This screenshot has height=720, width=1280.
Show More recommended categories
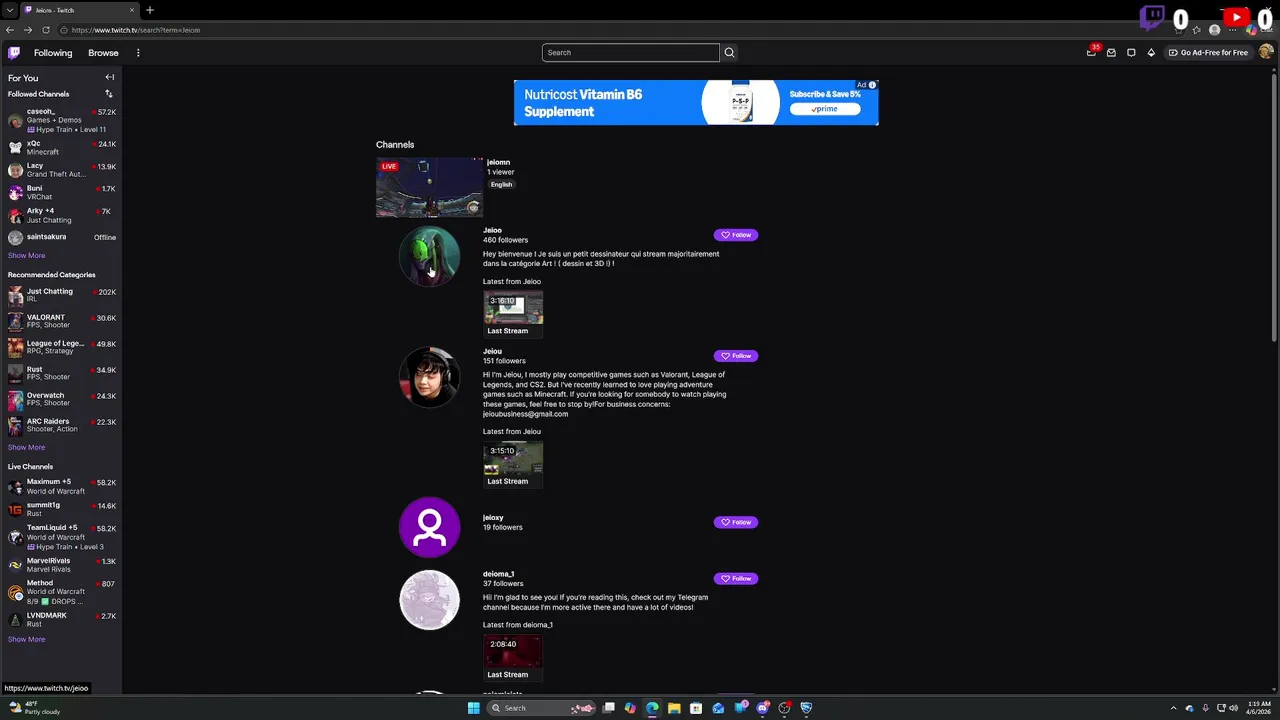pos(26,447)
